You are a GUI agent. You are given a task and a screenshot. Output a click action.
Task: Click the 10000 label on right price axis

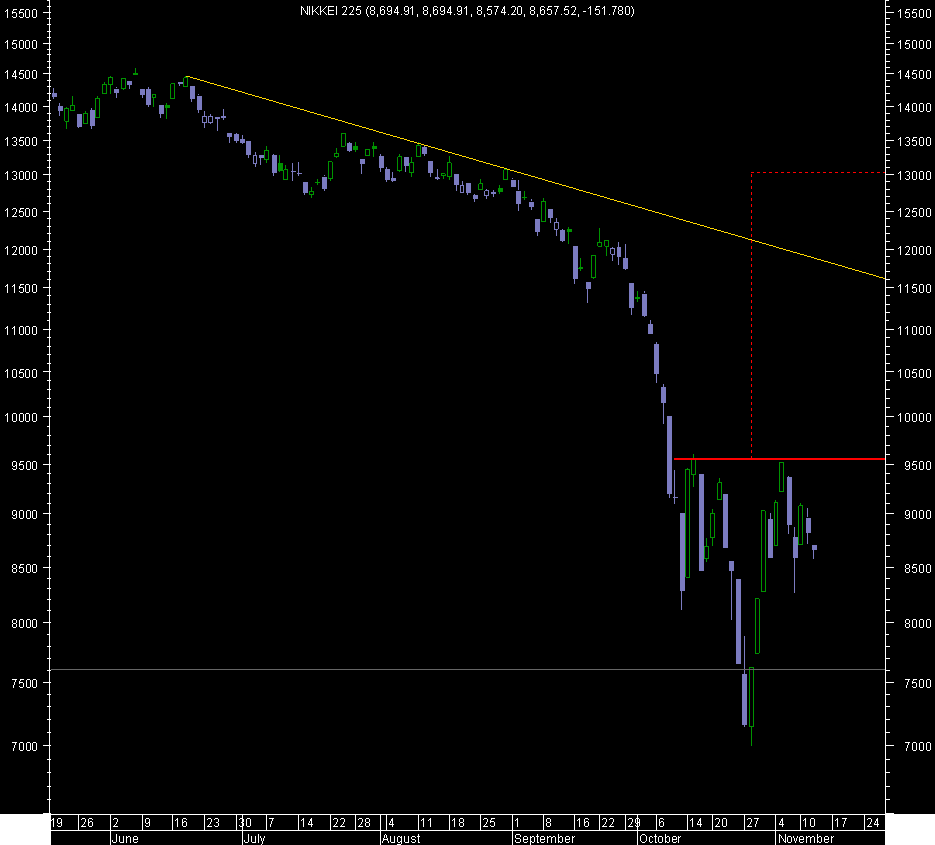[x=914, y=417]
